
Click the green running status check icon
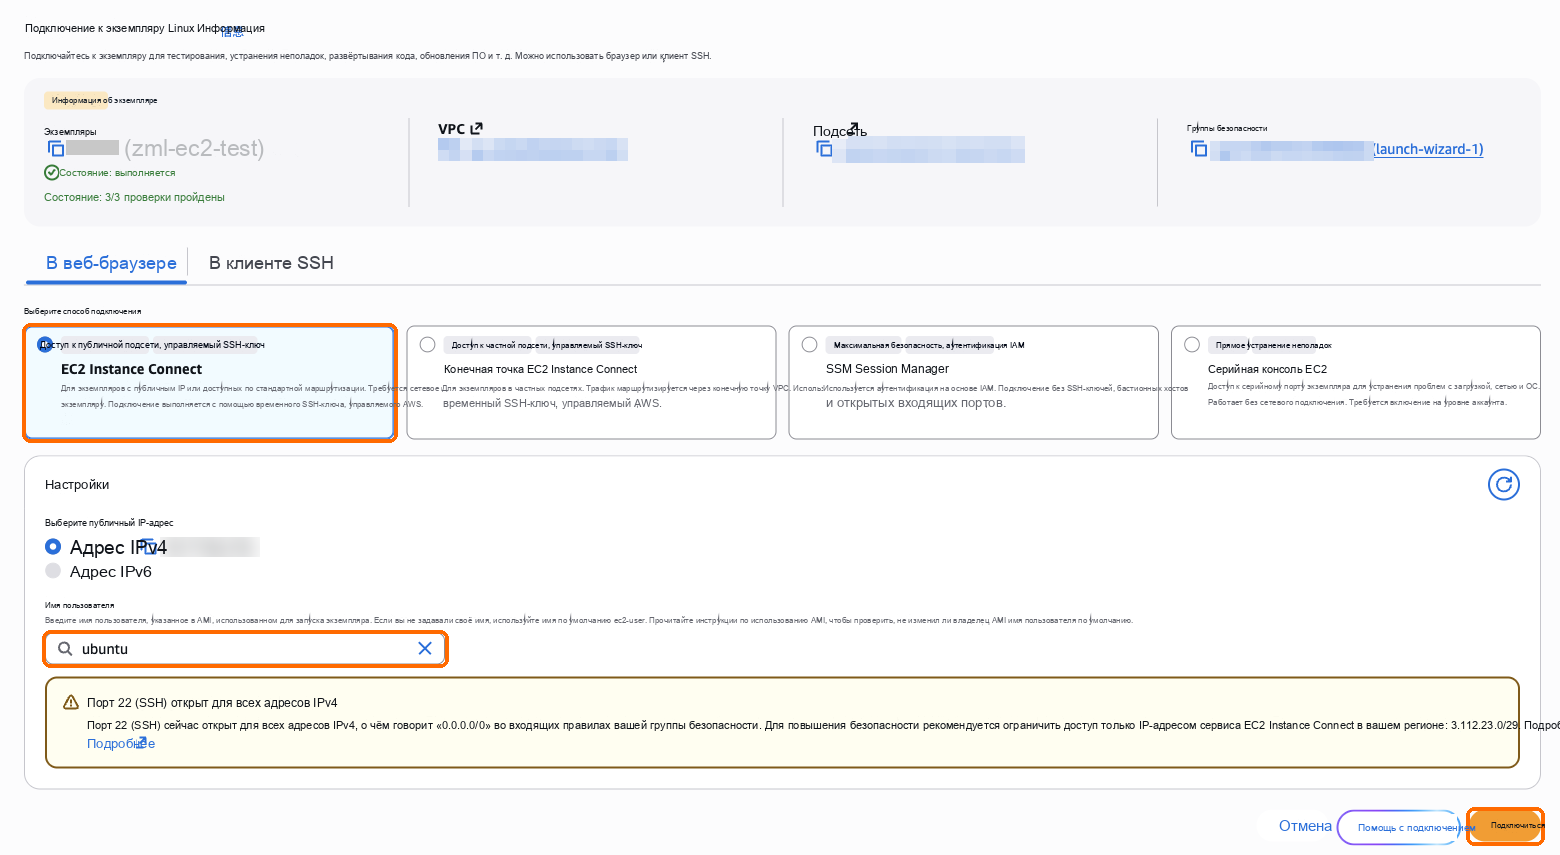click(51, 172)
